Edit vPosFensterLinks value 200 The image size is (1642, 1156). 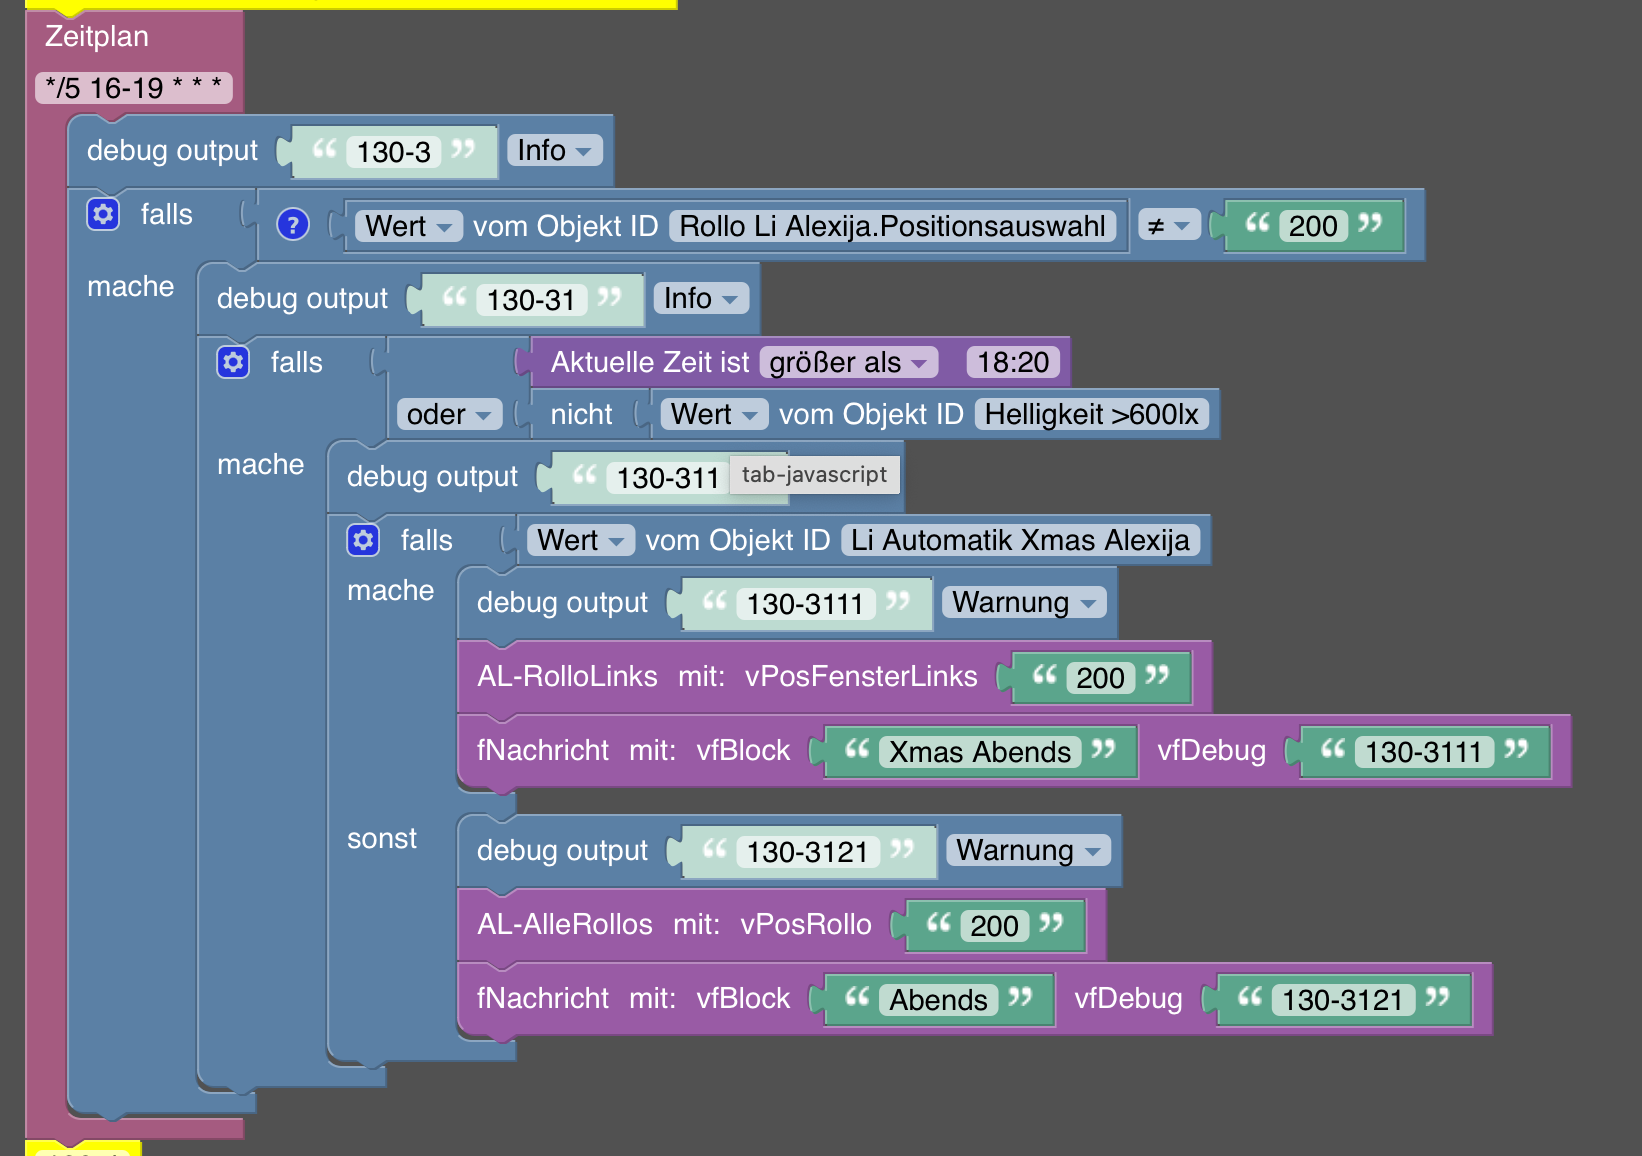(1100, 678)
